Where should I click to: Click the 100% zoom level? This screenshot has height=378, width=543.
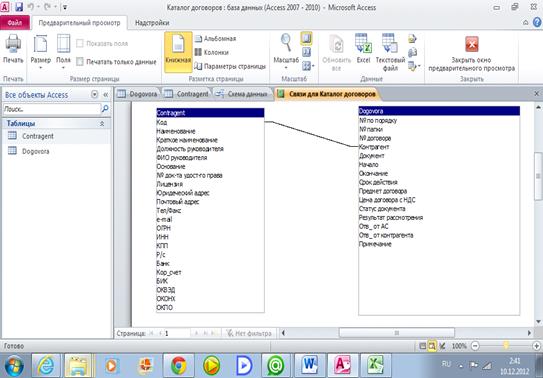(x=459, y=346)
